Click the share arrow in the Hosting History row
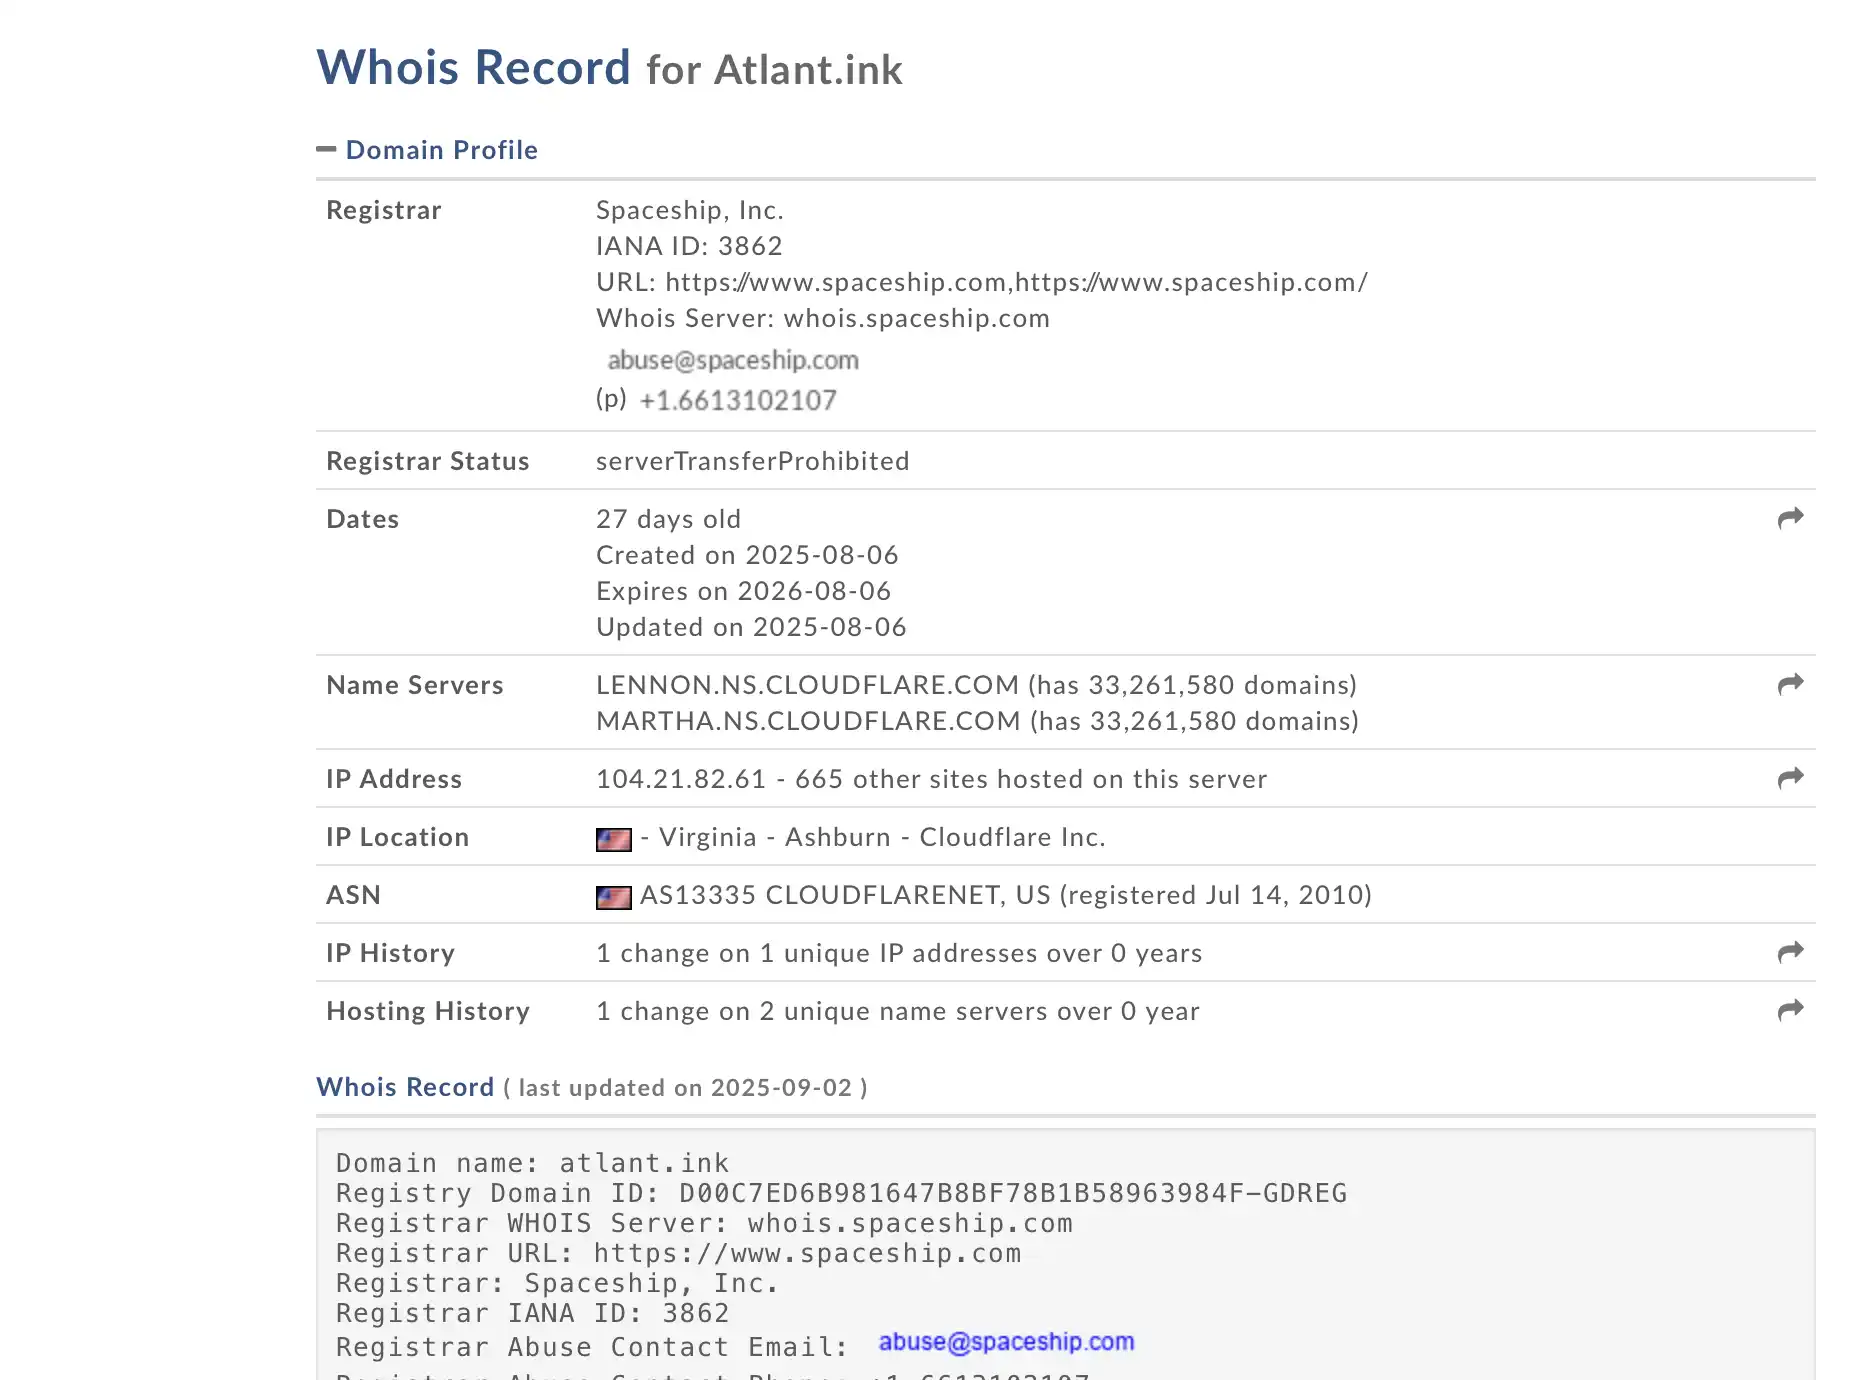The width and height of the screenshot is (1866, 1380). coord(1790,1009)
